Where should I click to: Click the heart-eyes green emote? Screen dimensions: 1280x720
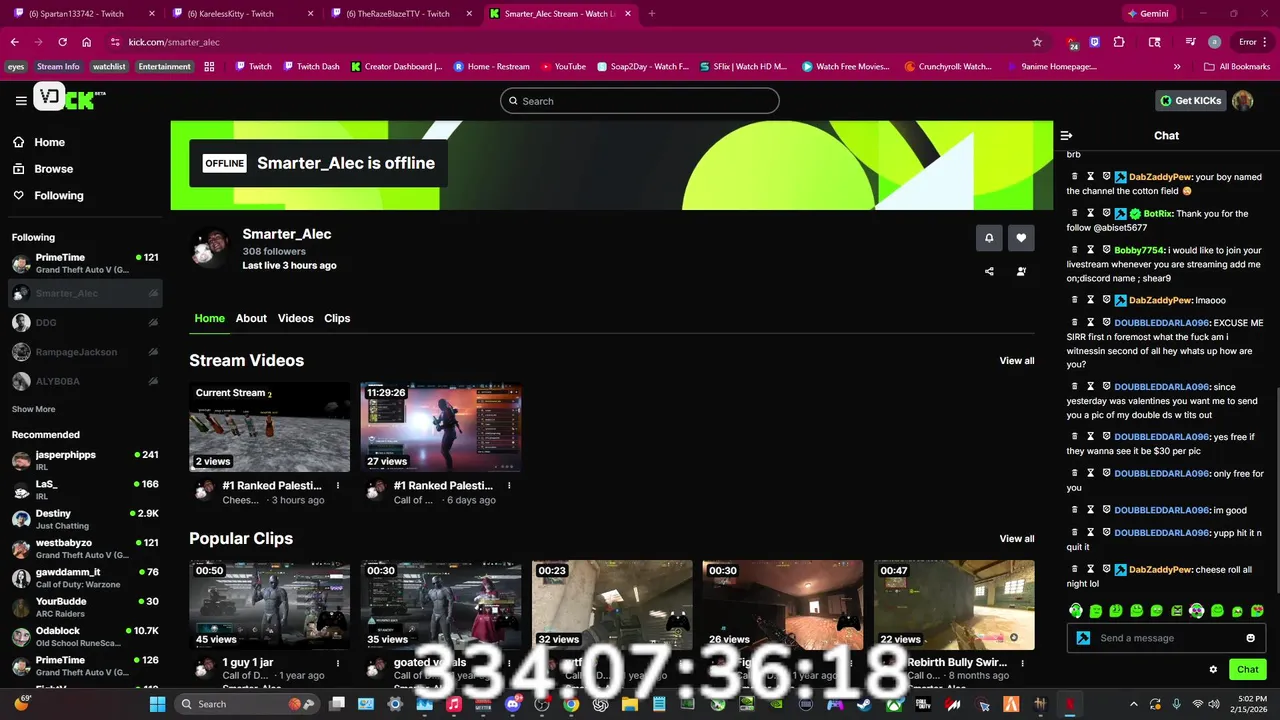1257,610
